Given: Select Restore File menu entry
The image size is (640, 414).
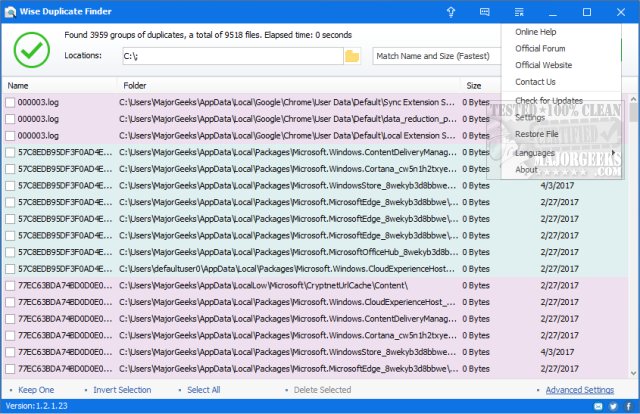Looking at the screenshot, I should (x=536, y=134).
